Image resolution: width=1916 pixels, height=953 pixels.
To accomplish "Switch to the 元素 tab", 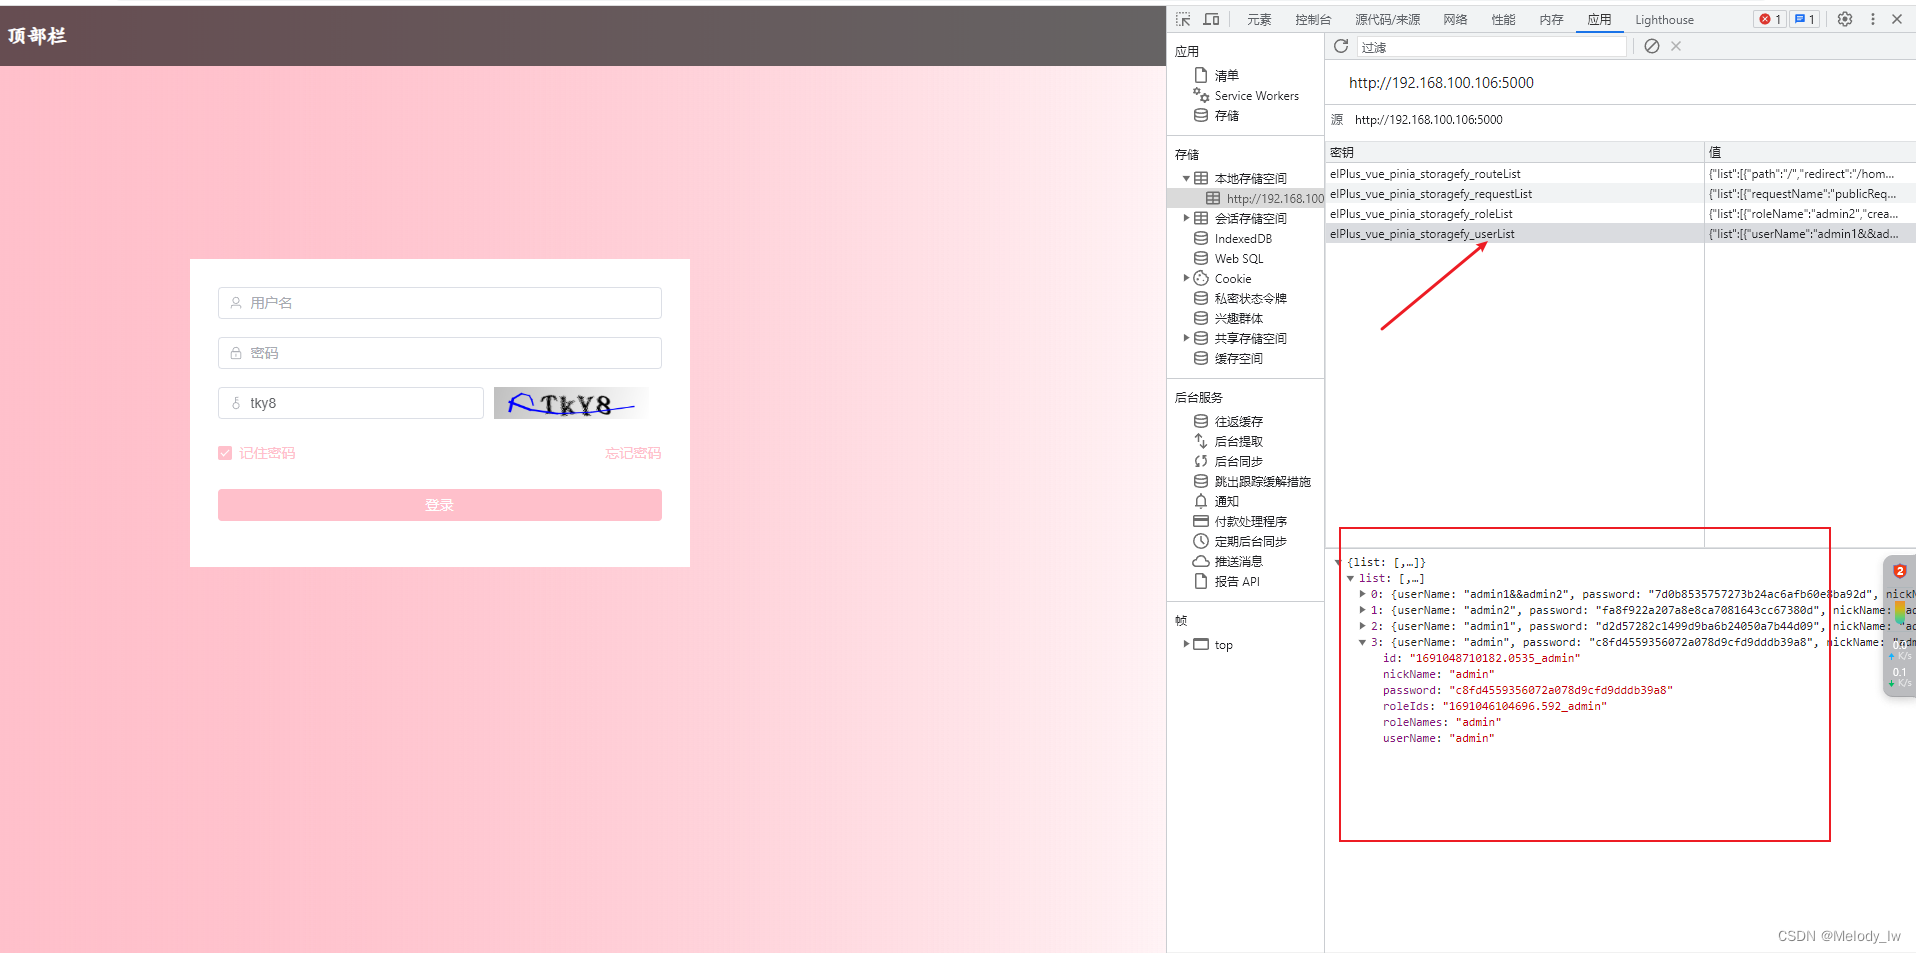I will coord(1259,19).
